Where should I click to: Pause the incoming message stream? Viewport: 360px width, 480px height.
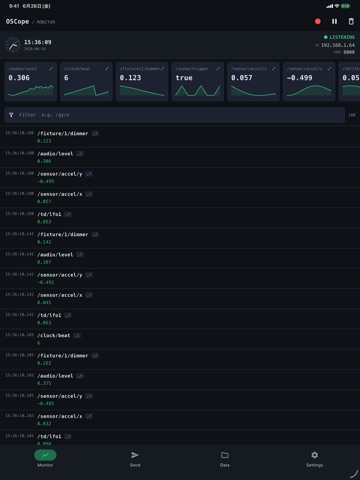coord(334,21)
